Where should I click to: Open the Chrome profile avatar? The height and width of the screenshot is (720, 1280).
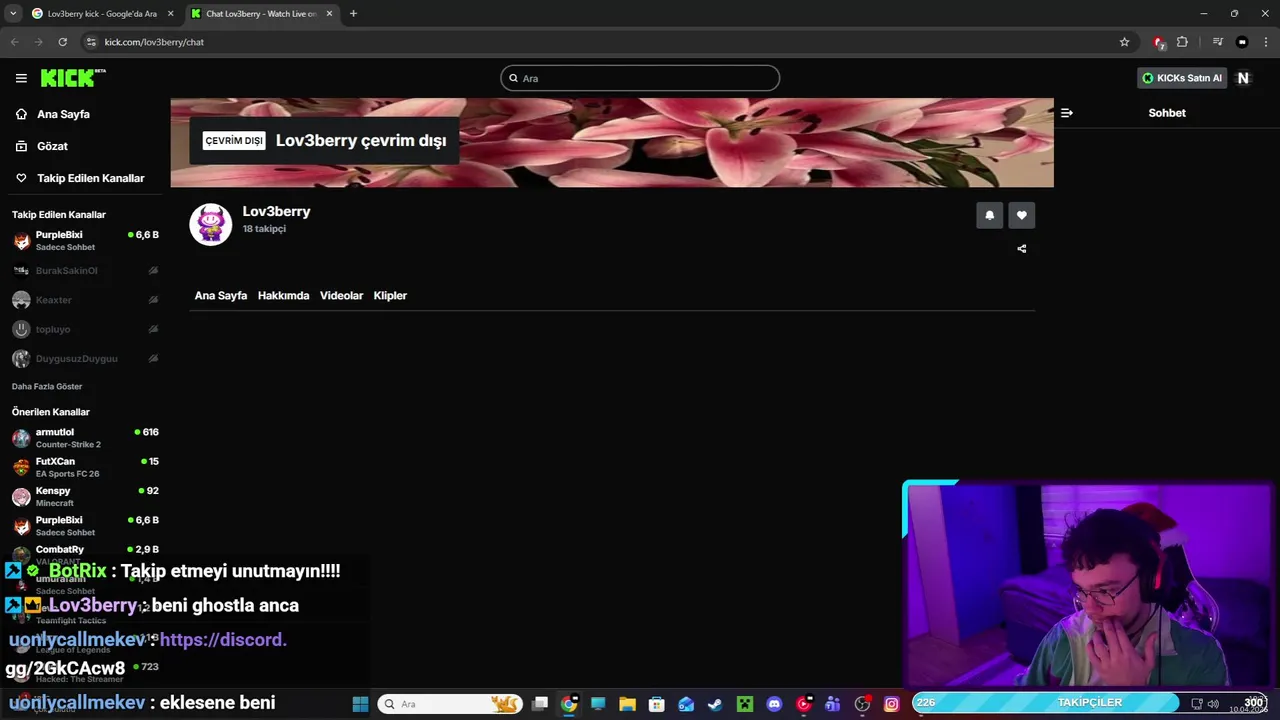click(x=1242, y=42)
